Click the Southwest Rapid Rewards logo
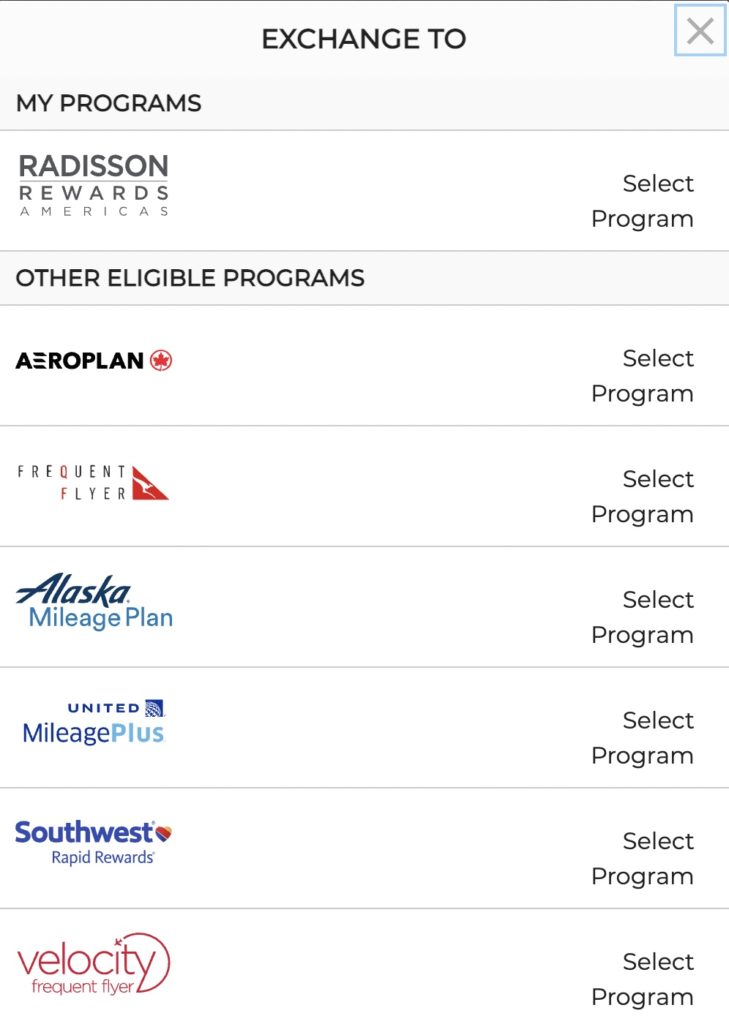The height and width of the screenshot is (1024, 729). [93, 843]
